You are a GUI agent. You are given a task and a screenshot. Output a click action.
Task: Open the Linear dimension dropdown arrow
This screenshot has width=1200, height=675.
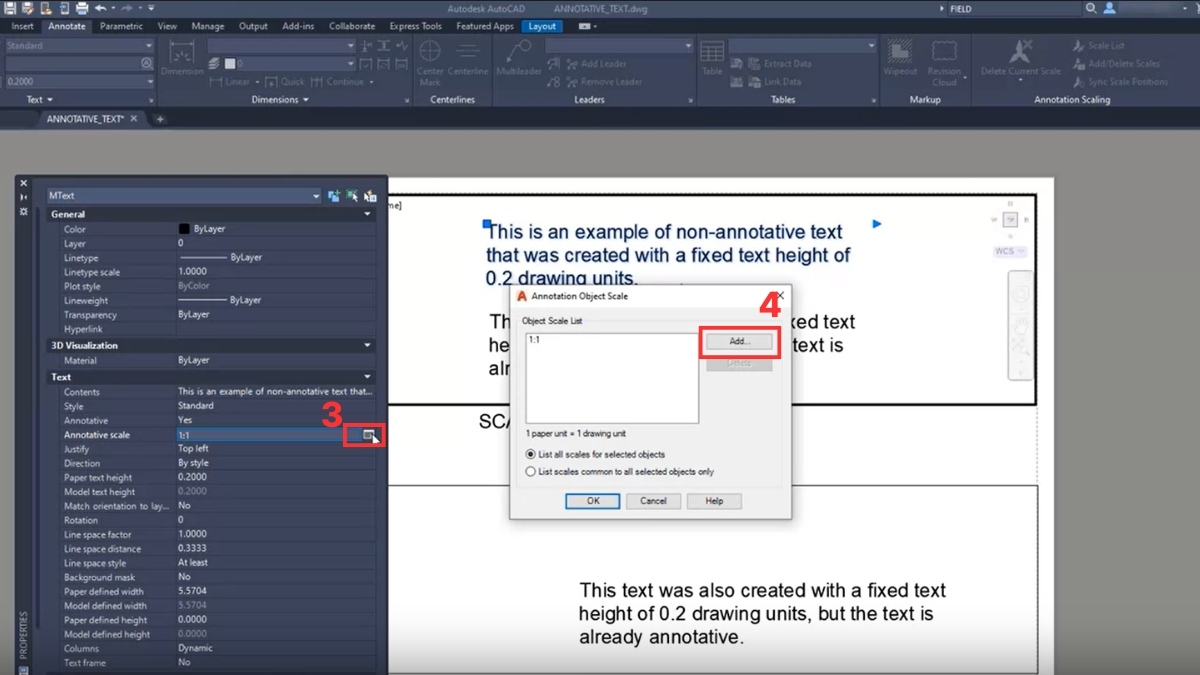coord(257,82)
